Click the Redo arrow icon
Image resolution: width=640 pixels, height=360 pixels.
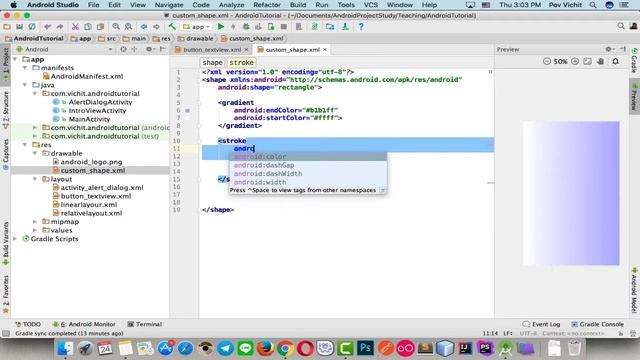[60, 27]
